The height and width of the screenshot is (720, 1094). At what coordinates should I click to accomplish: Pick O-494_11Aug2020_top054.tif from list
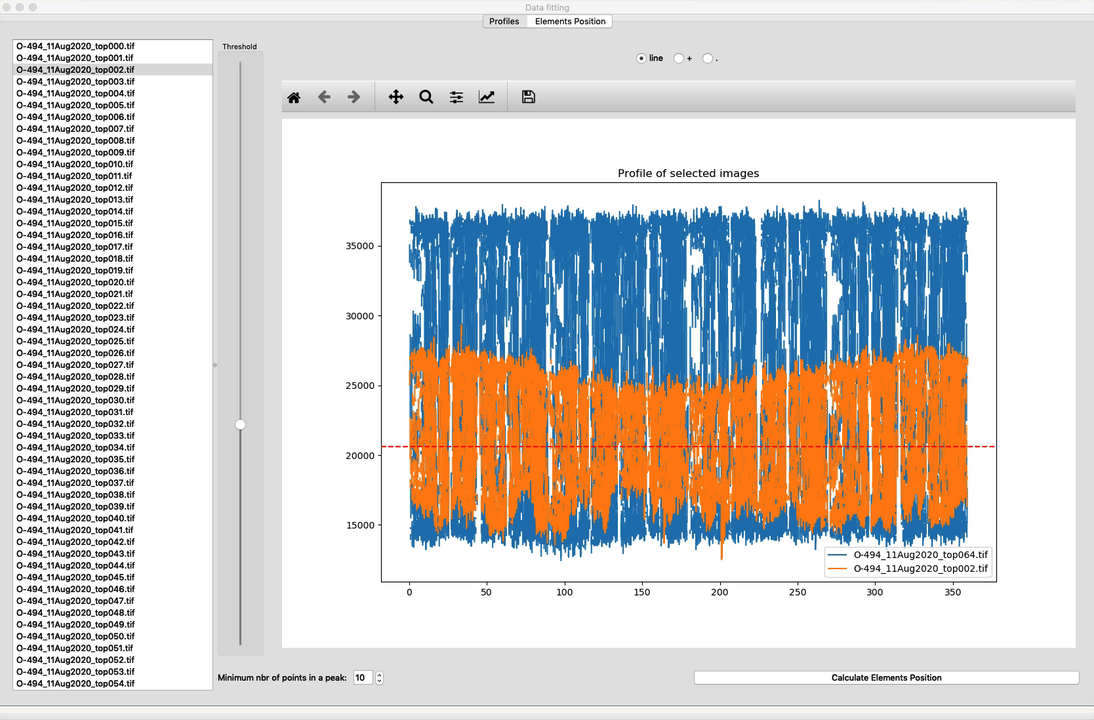(75, 683)
